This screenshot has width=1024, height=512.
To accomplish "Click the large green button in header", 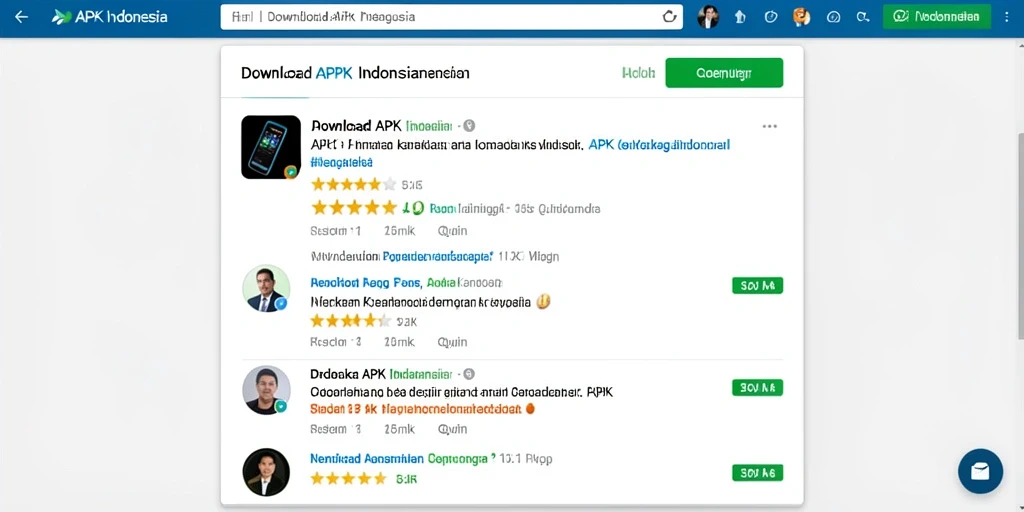I will [724, 72].
